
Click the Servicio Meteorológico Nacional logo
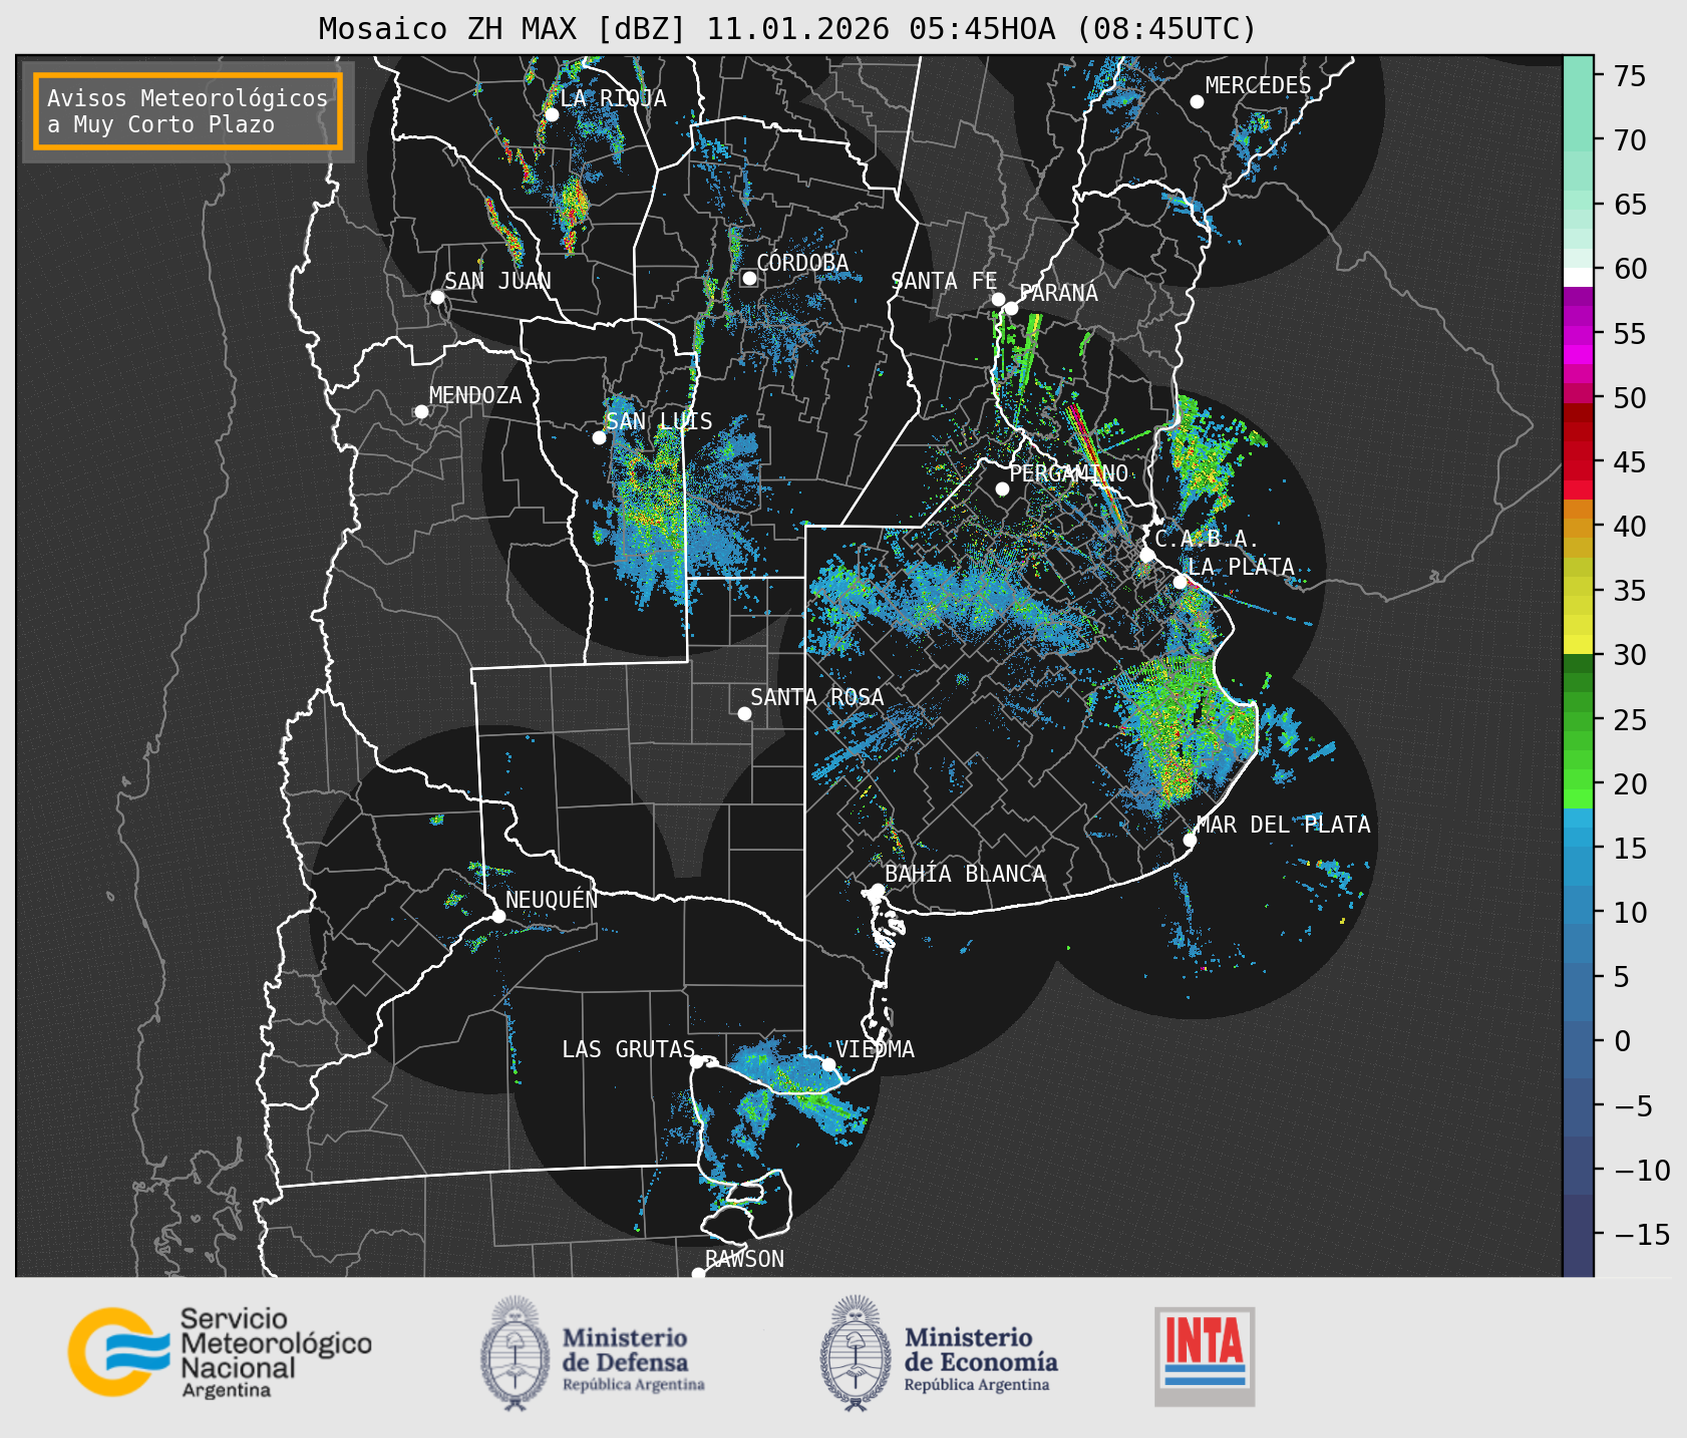pos(219,1352)
